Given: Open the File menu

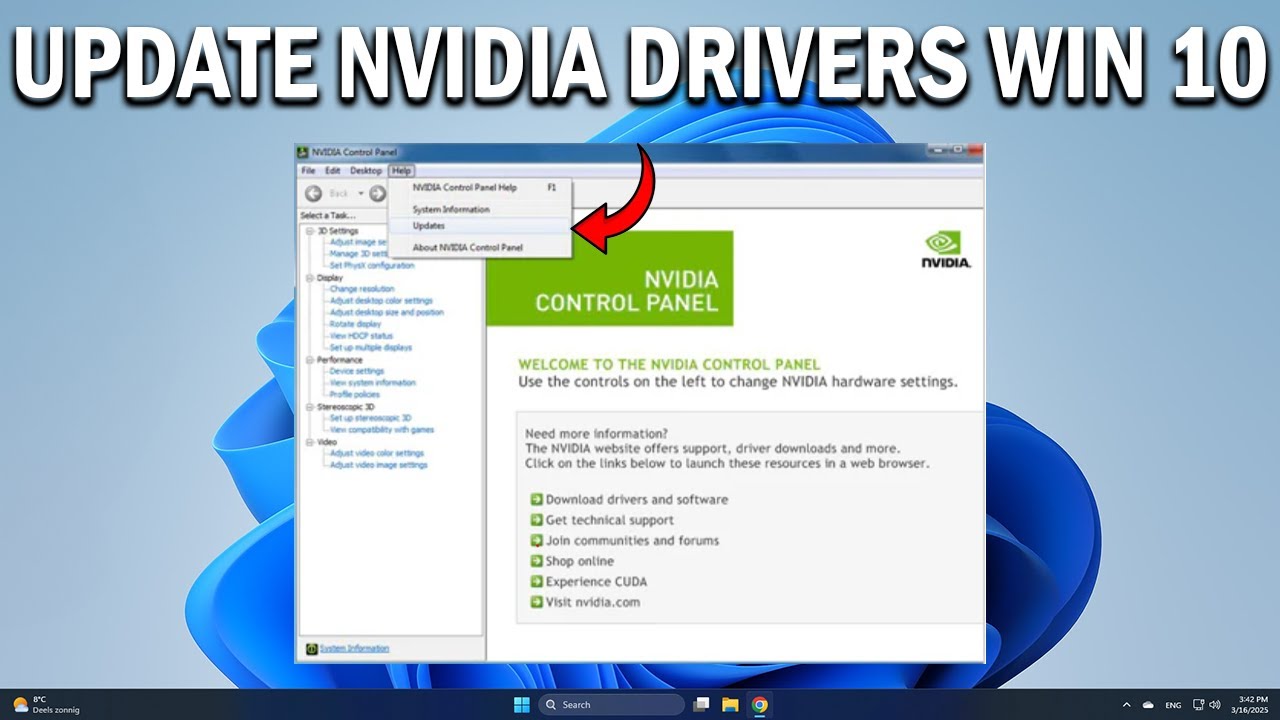Looking at the screenshot, I should tap(308, 171).
